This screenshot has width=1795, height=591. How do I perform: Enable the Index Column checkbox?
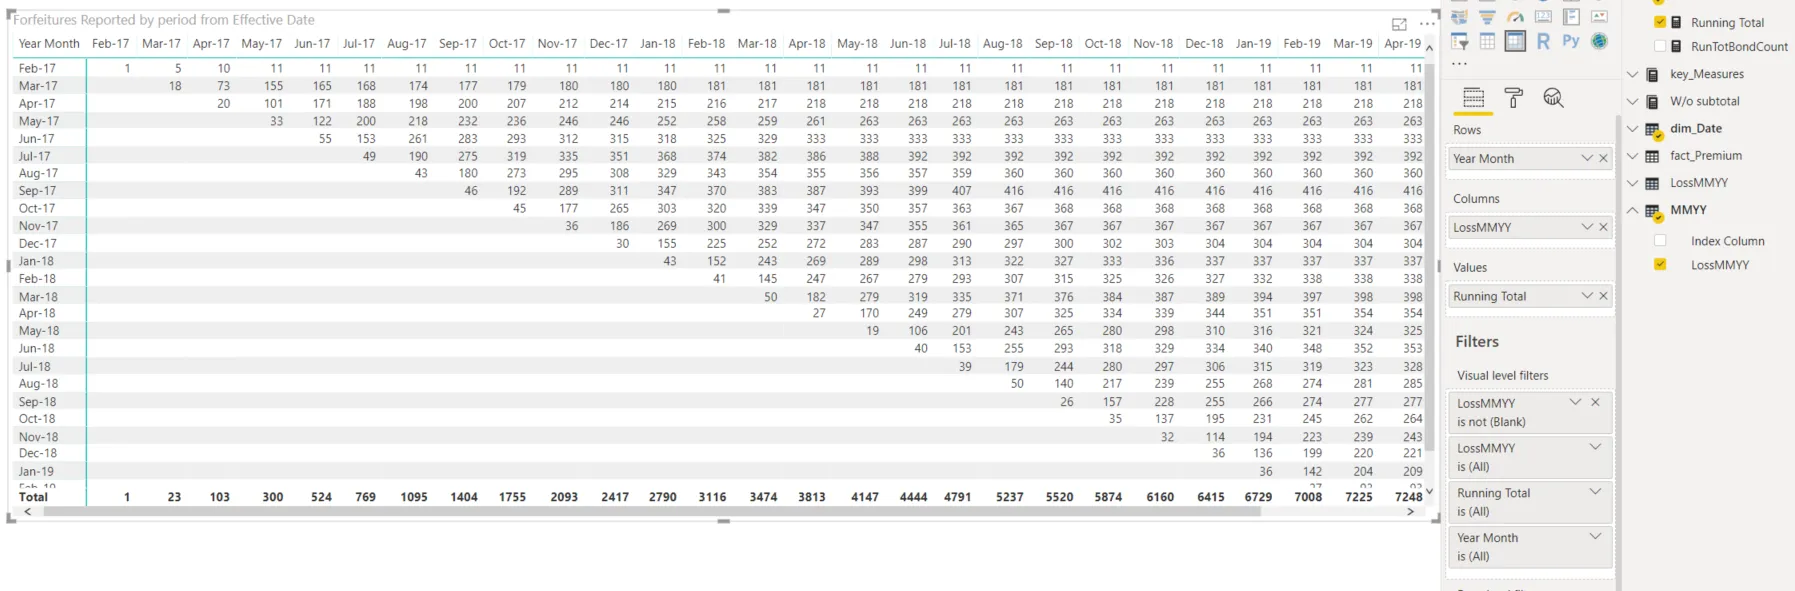coord(1660,241)
